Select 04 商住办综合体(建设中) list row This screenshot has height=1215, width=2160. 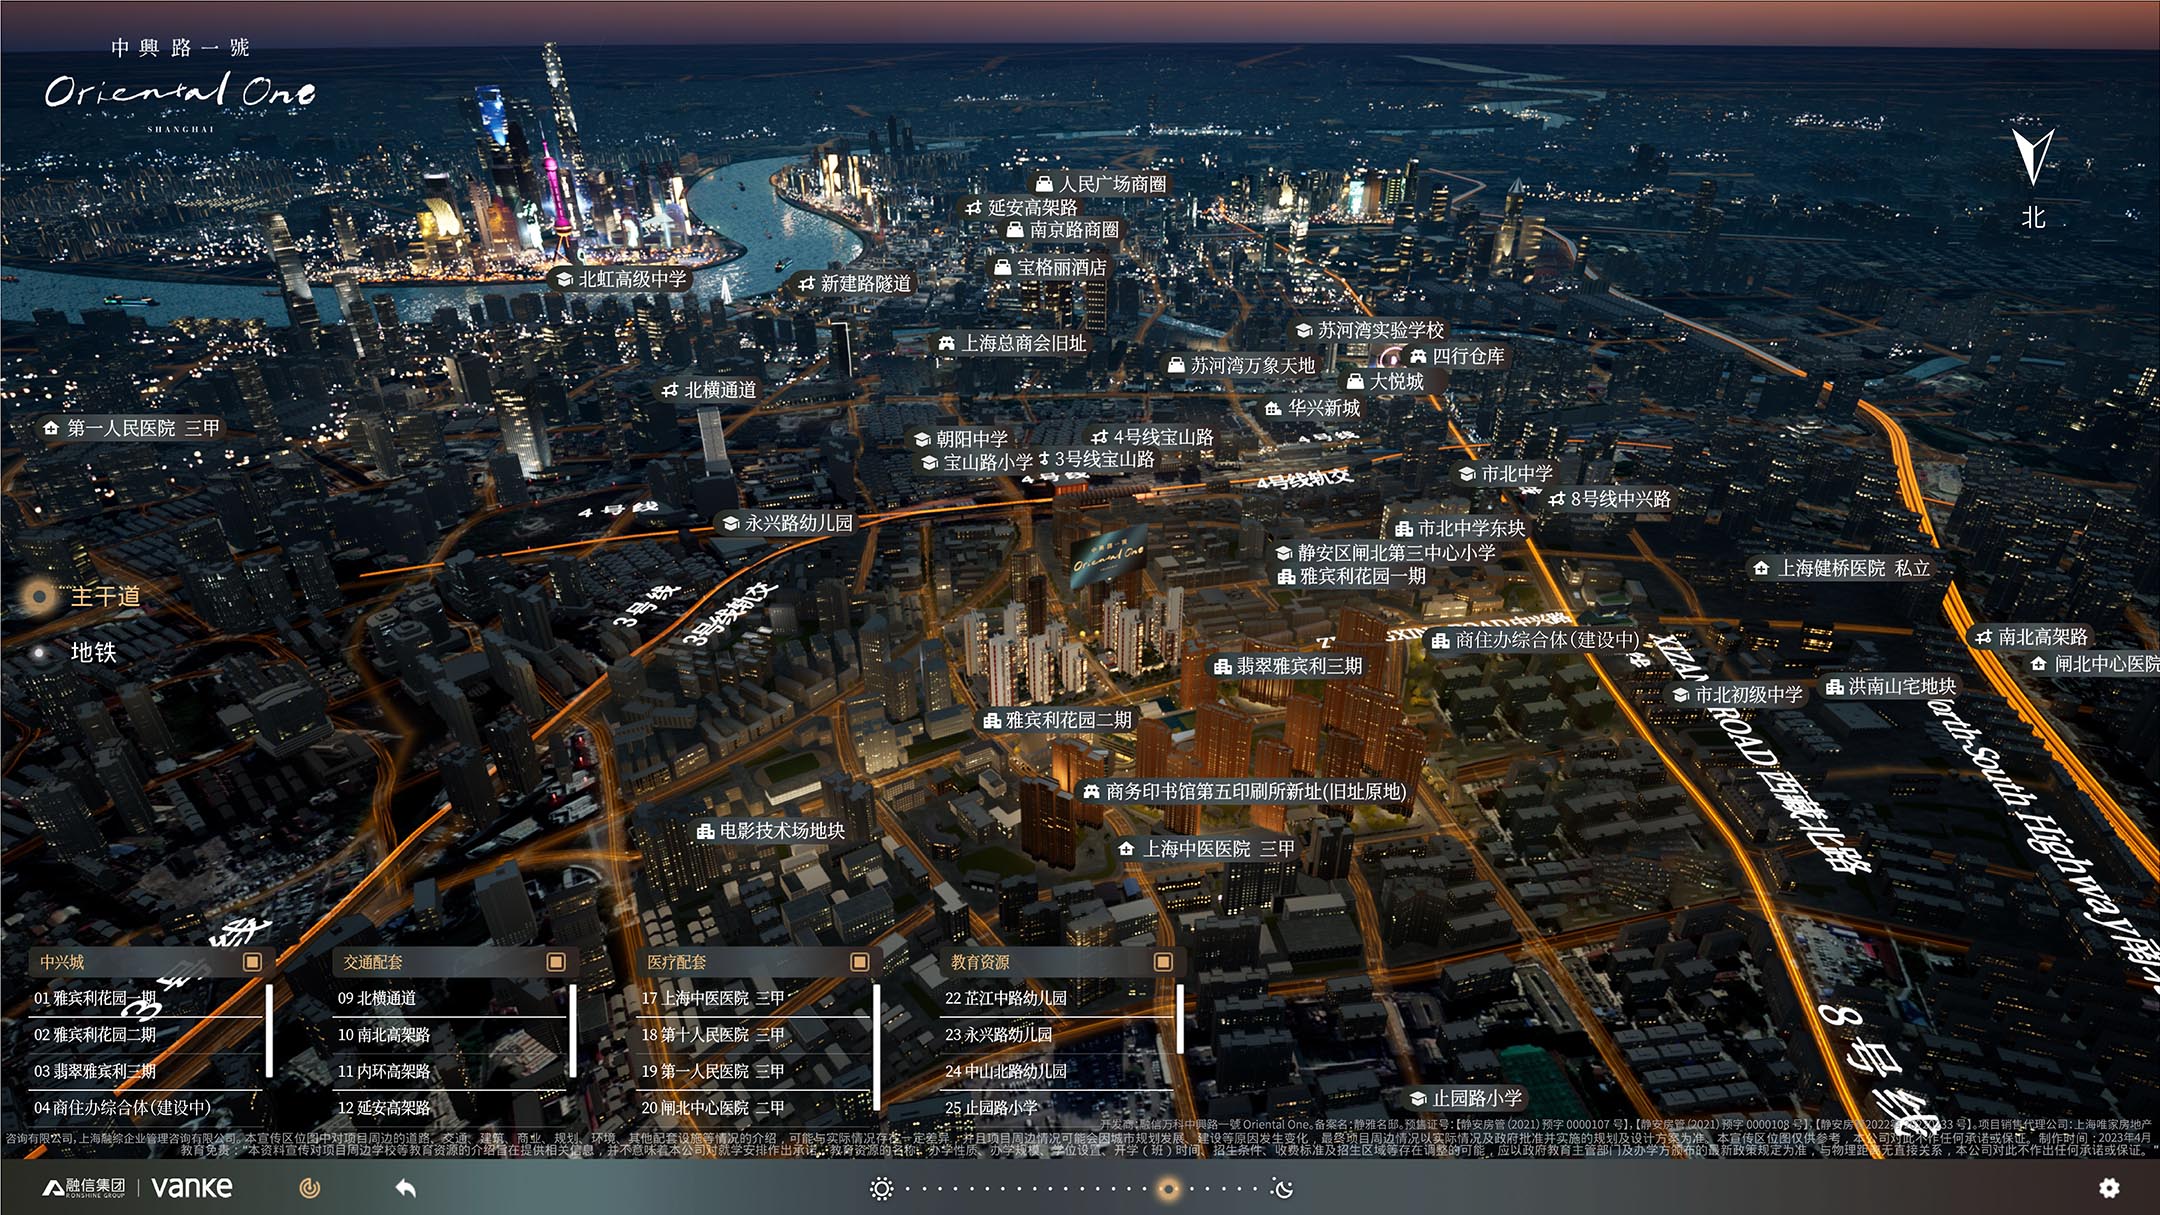(146, 1108)
